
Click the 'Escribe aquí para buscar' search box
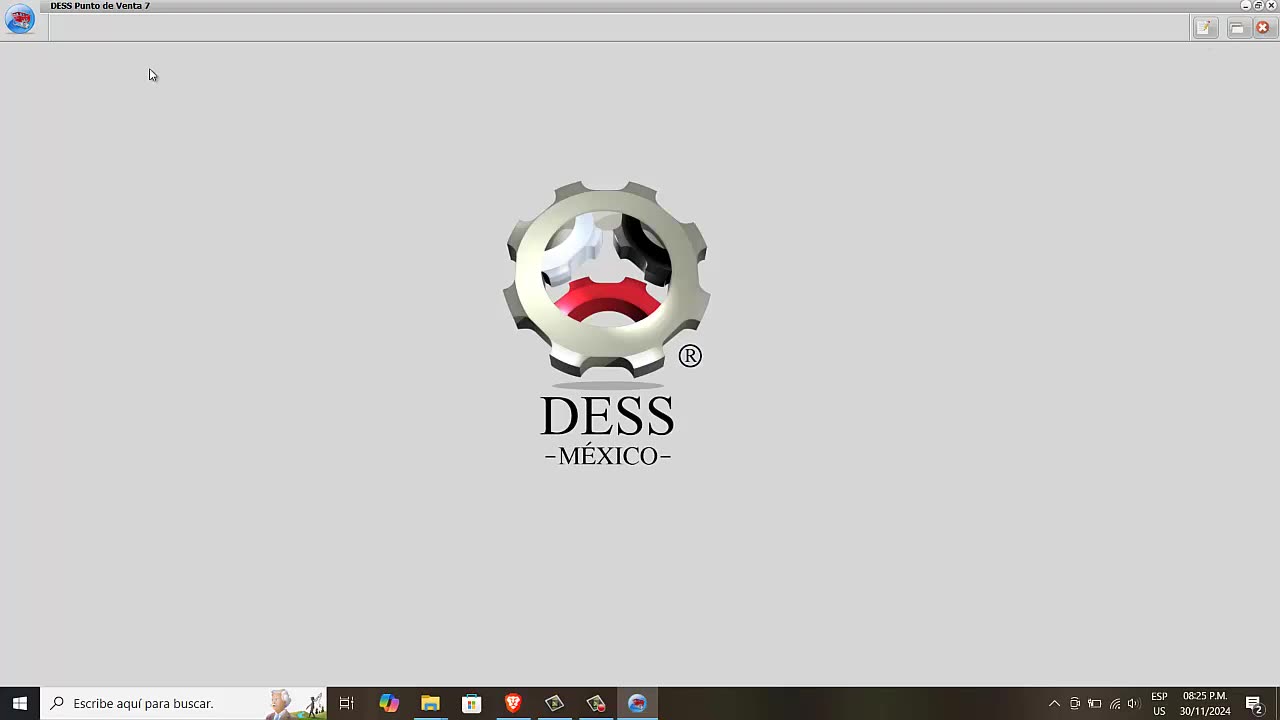[x=183, y=704]
